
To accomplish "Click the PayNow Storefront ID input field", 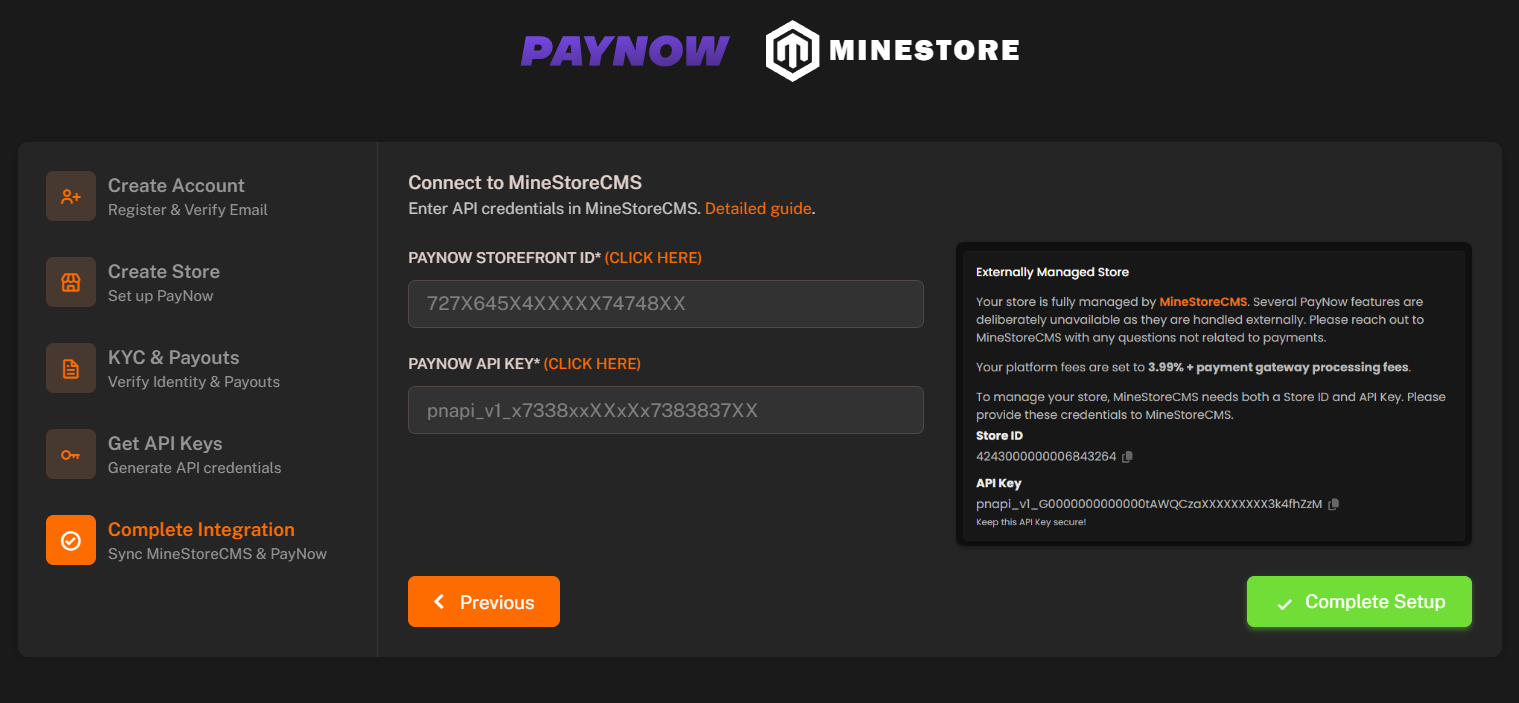I will [665, 304].
